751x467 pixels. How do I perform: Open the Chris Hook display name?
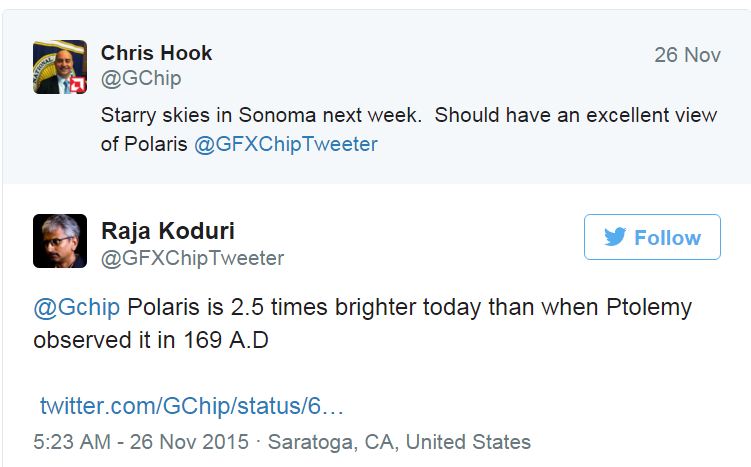156,53
